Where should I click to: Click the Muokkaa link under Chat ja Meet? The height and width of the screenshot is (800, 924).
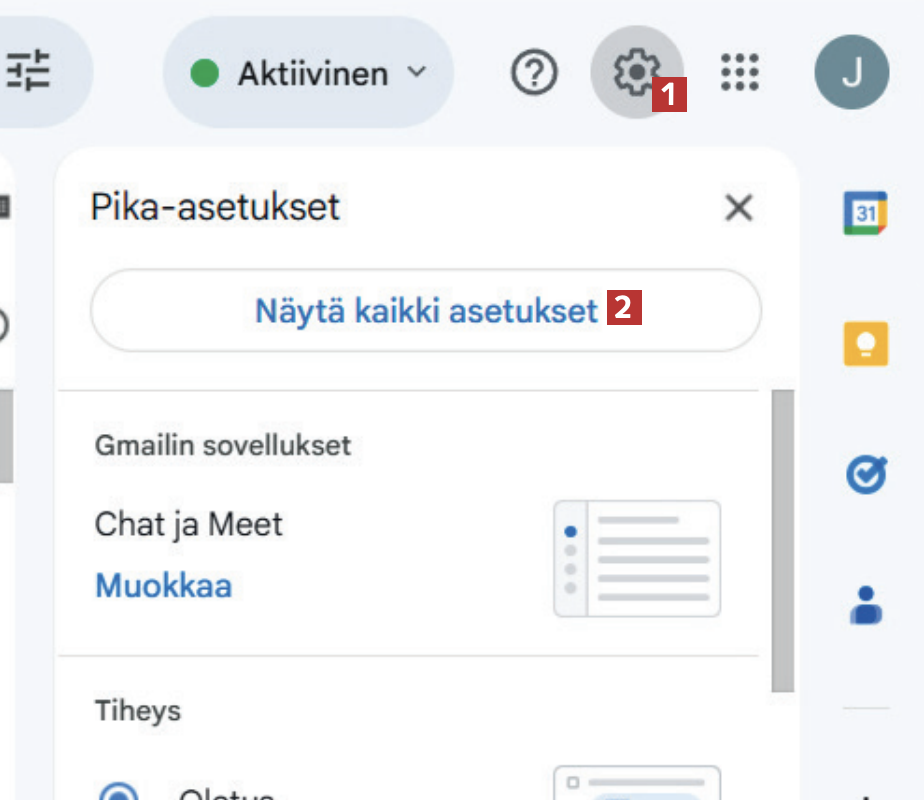163,585
